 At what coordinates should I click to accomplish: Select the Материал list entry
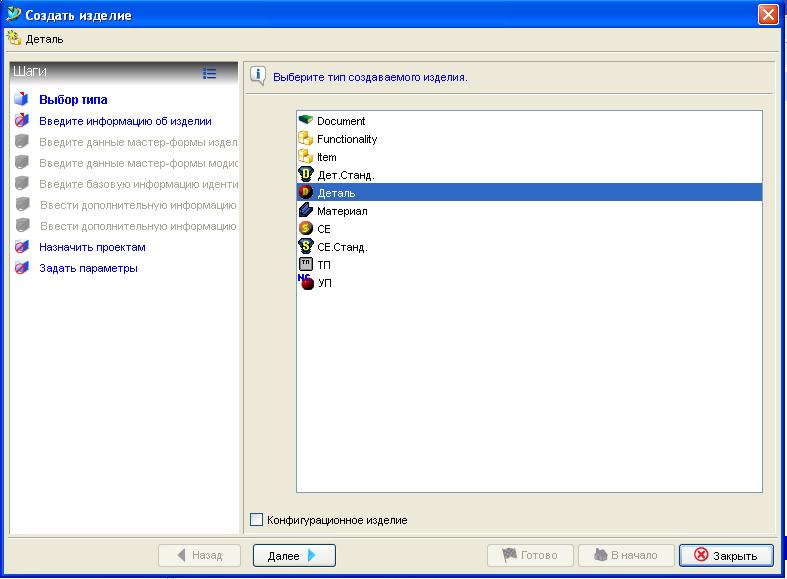tap(529, 211)
